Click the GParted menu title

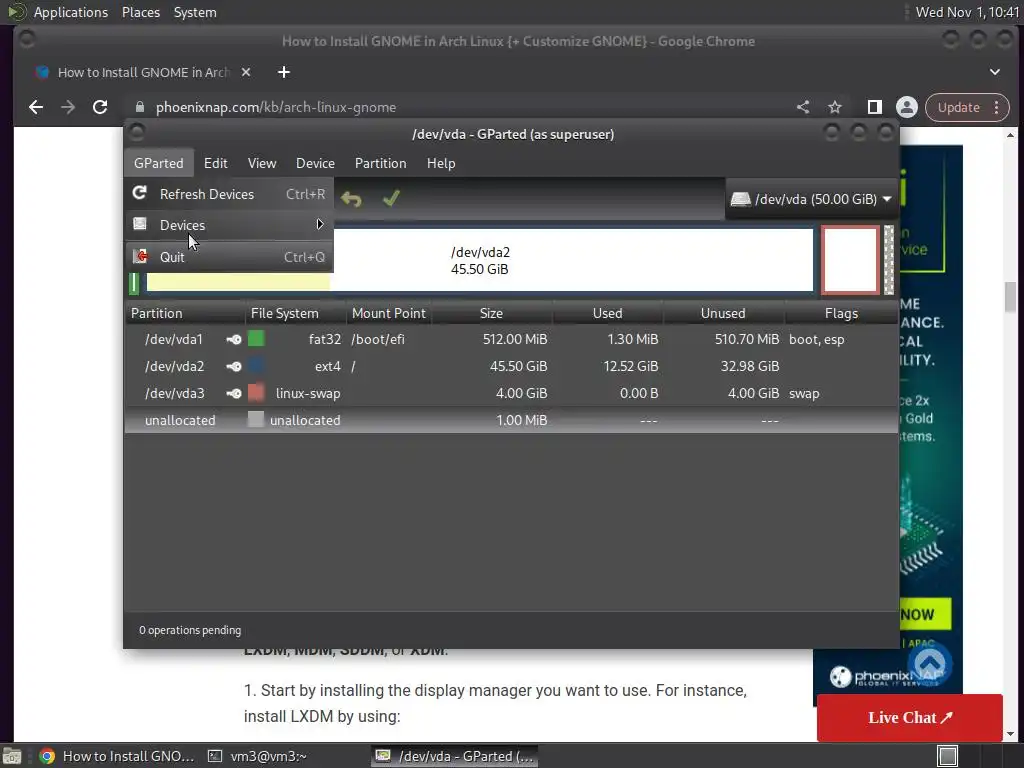tap(159, 163)
